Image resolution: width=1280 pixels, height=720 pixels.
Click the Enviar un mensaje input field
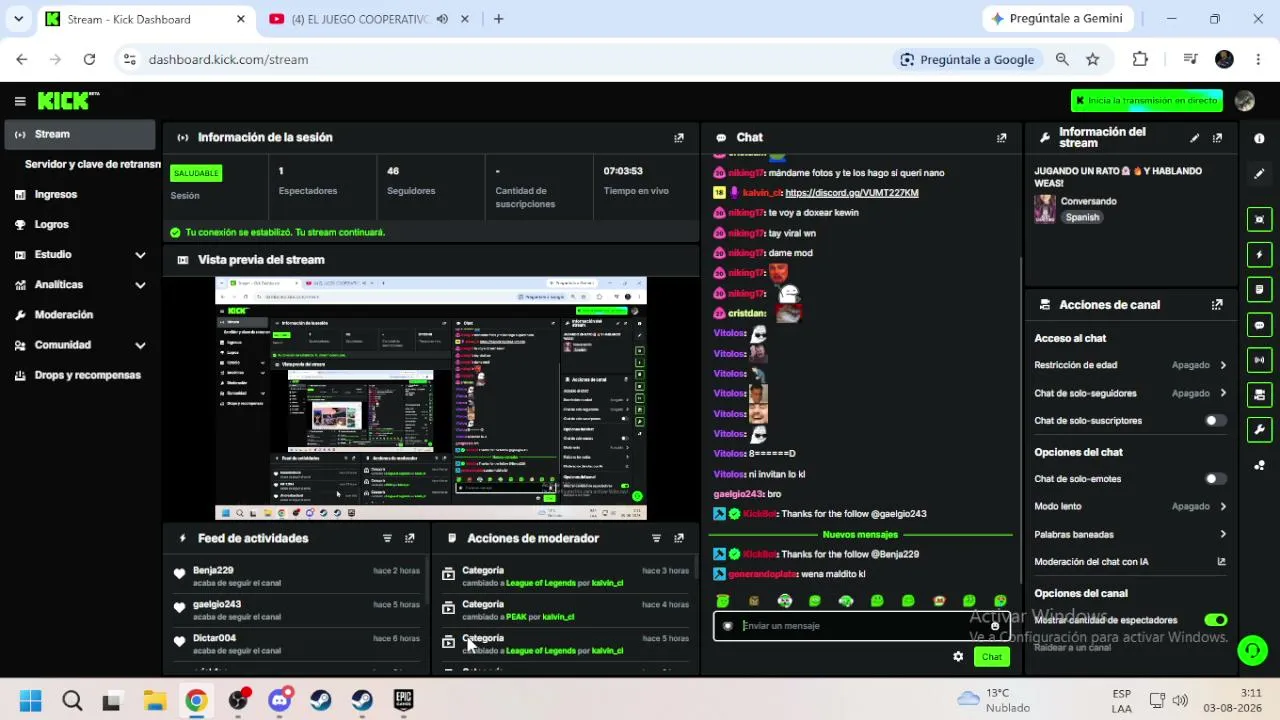[x=860, y=626]
